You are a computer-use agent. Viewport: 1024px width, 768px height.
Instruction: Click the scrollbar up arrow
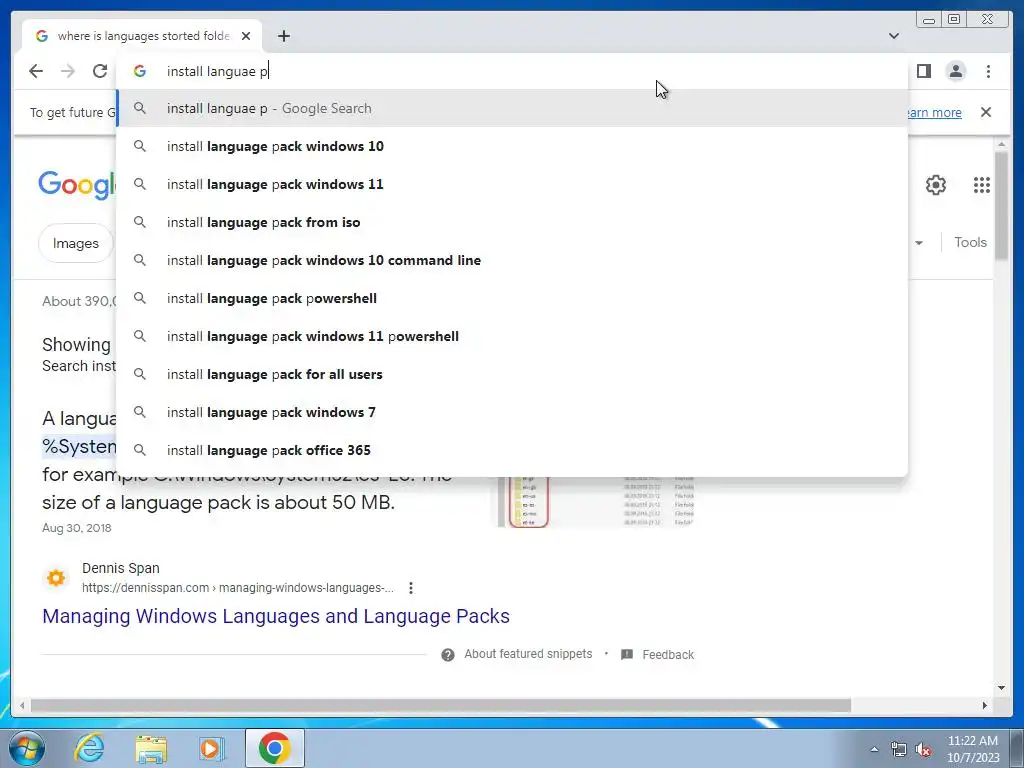click(x=1002, y=144)
